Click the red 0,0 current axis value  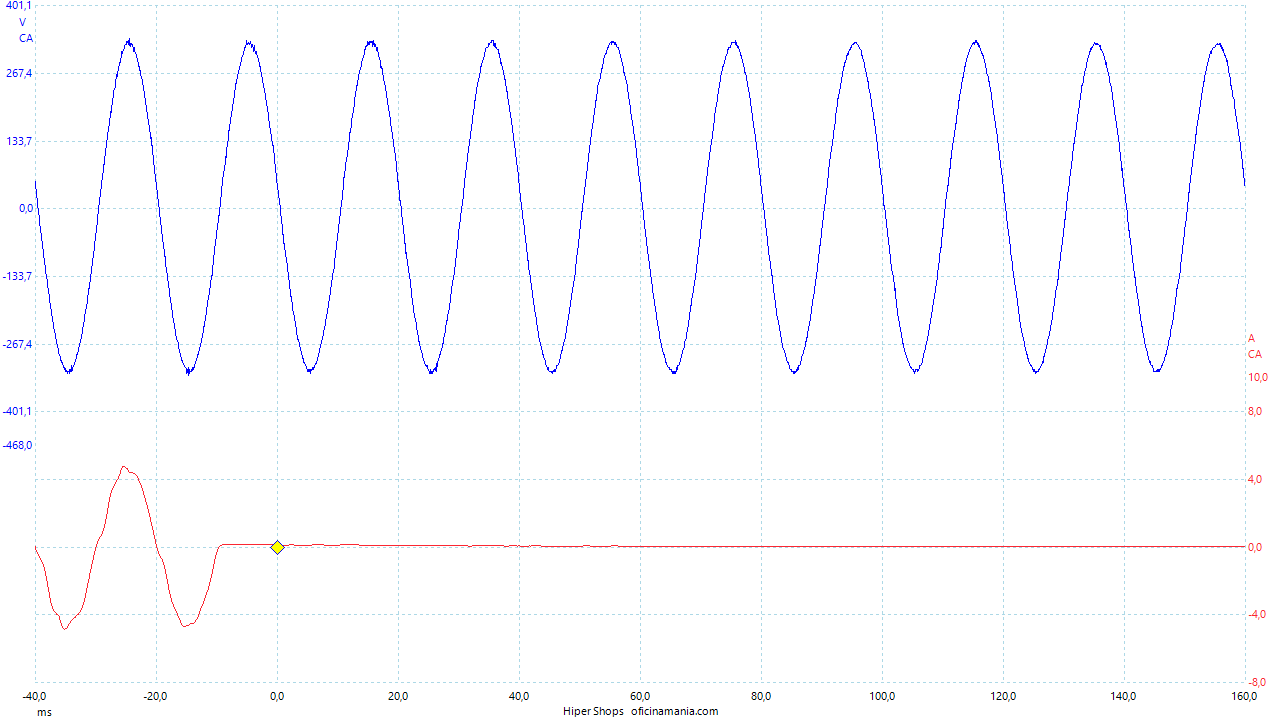(1255, 548)
